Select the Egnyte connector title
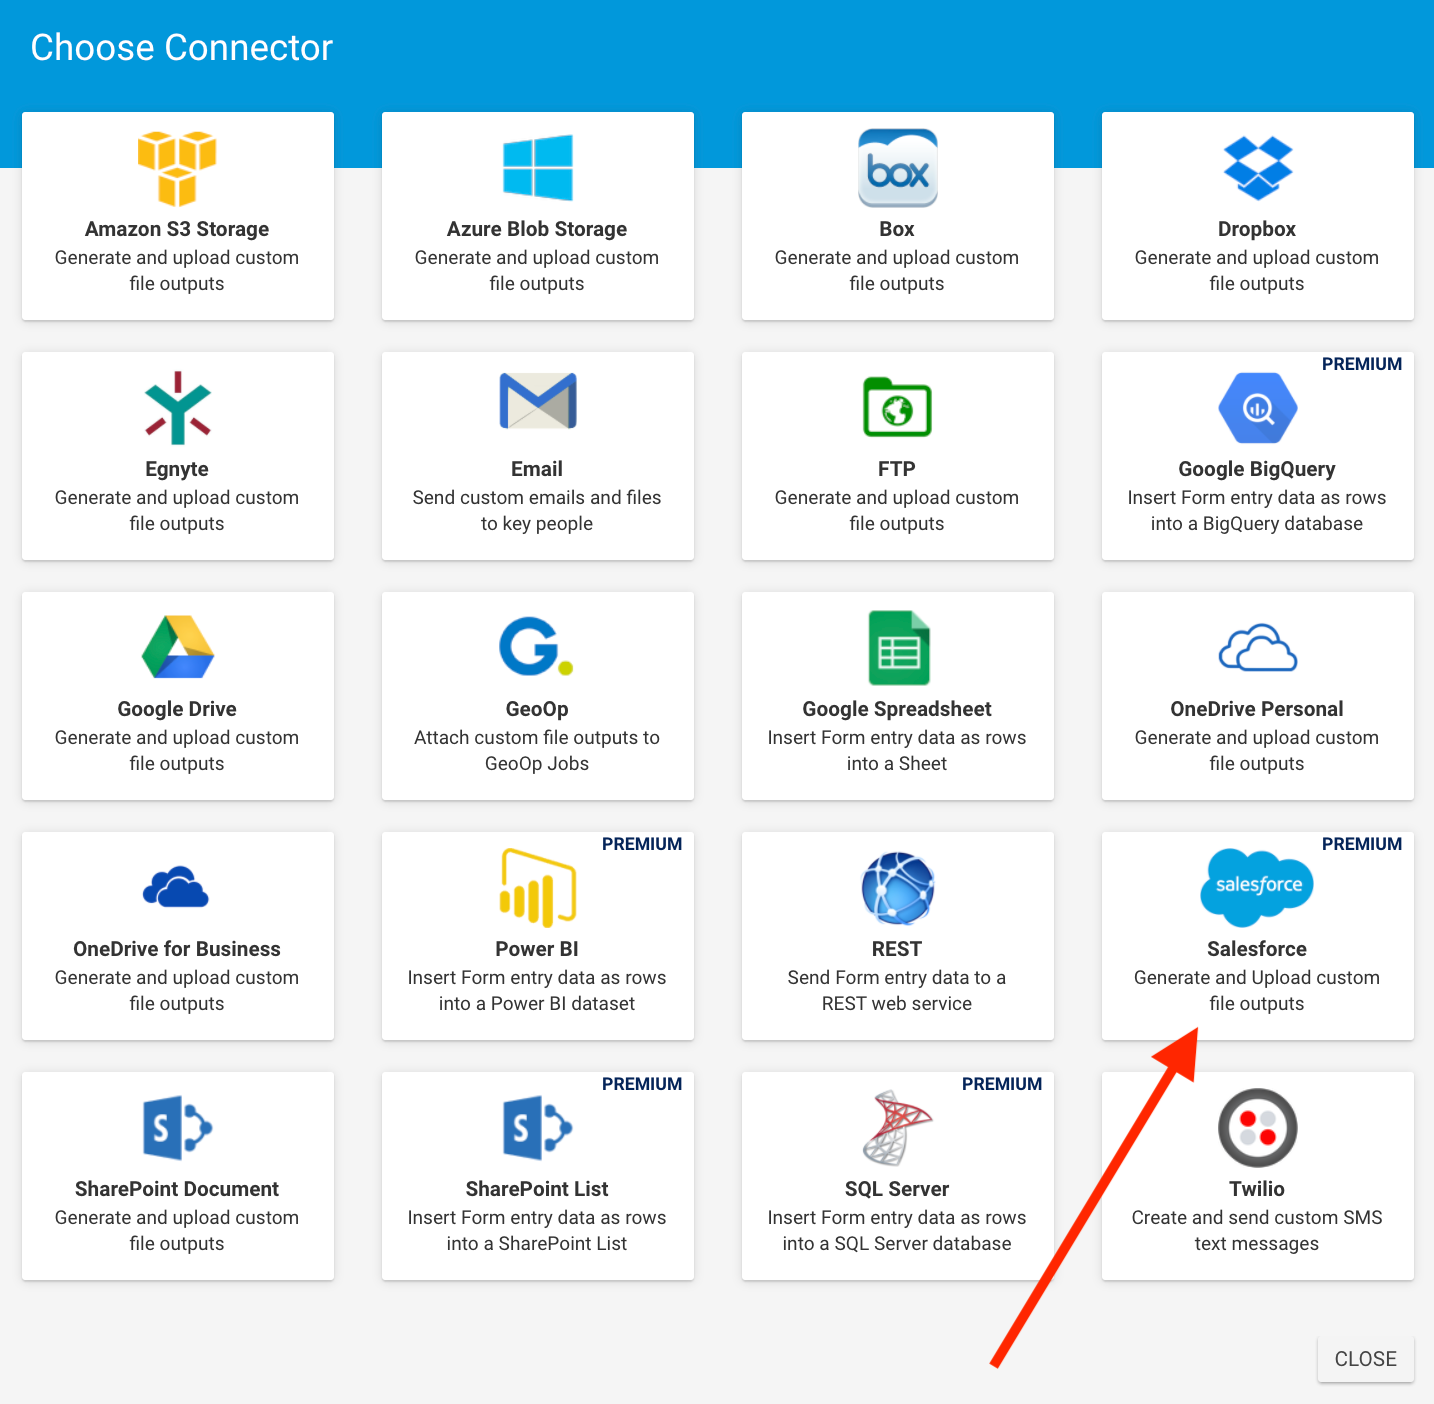Image resolution: width=1434 pixels, height=1404 pixels. point(177,469)
